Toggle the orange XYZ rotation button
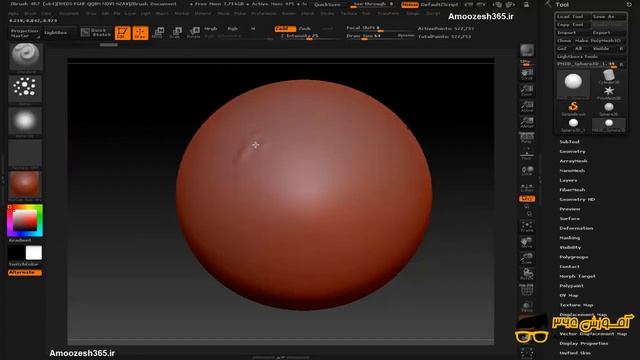Screen dimensions: 640x360 coord(527,199)
